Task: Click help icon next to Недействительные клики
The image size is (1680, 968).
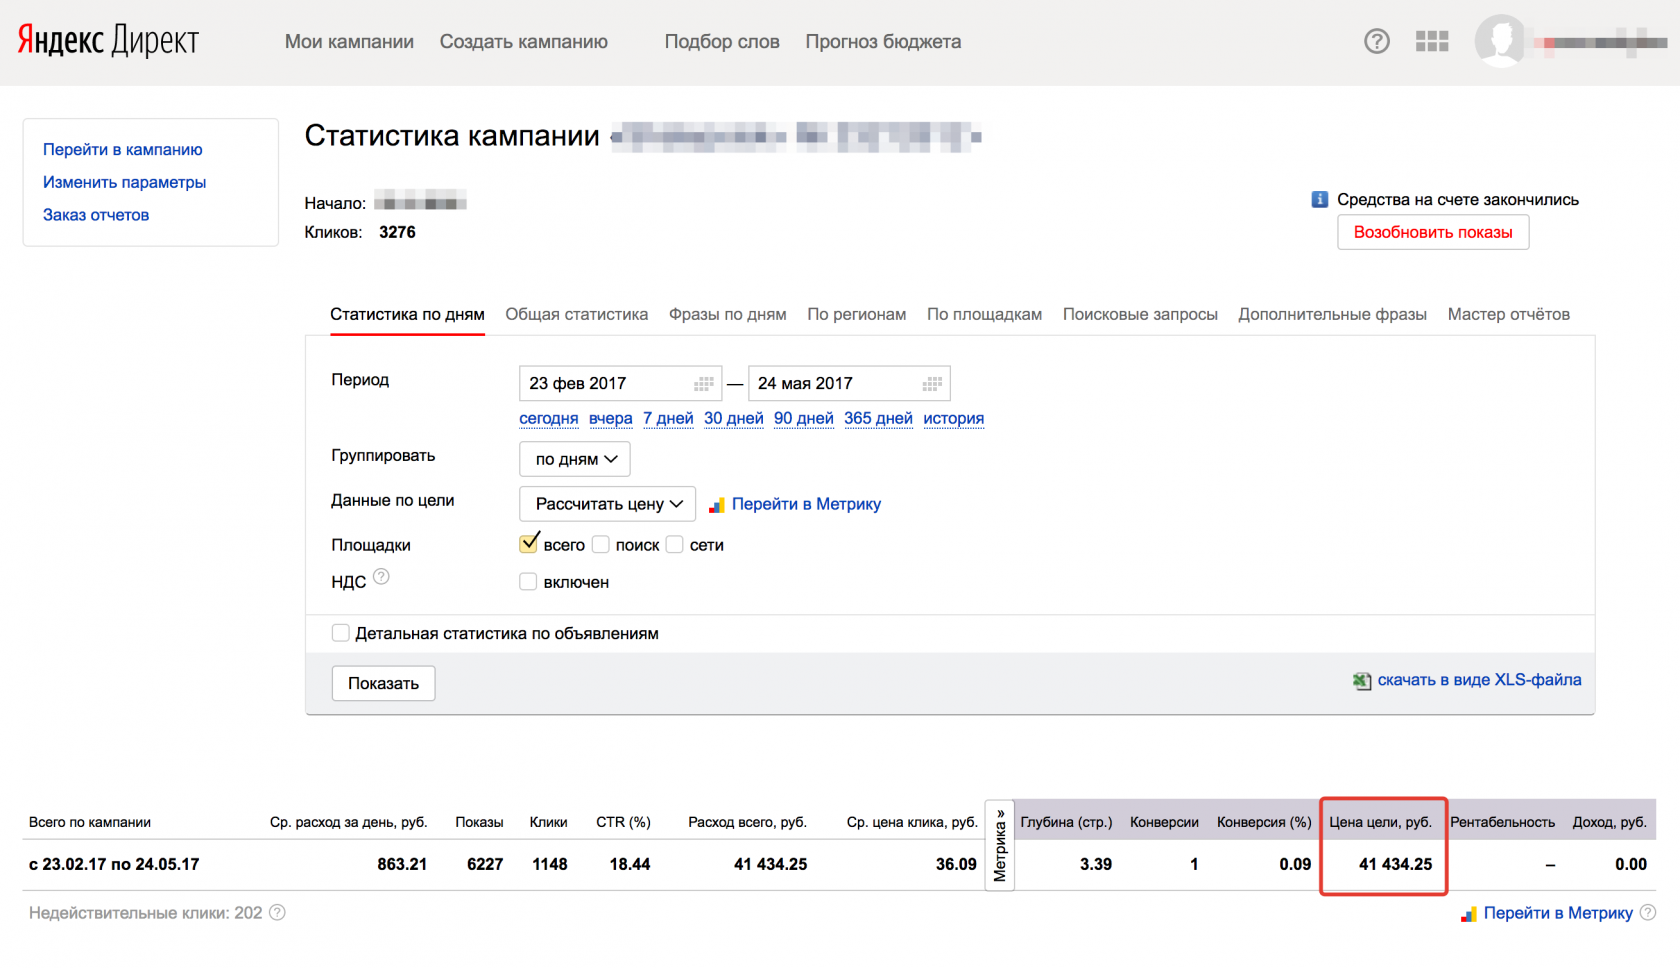Action: pos(278,913)
